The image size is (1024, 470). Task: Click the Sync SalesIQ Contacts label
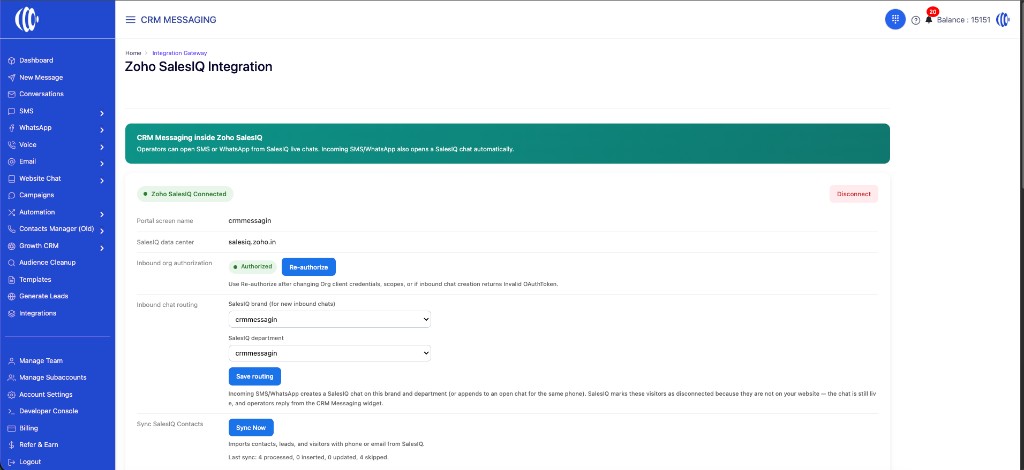(x=170, y=424)
